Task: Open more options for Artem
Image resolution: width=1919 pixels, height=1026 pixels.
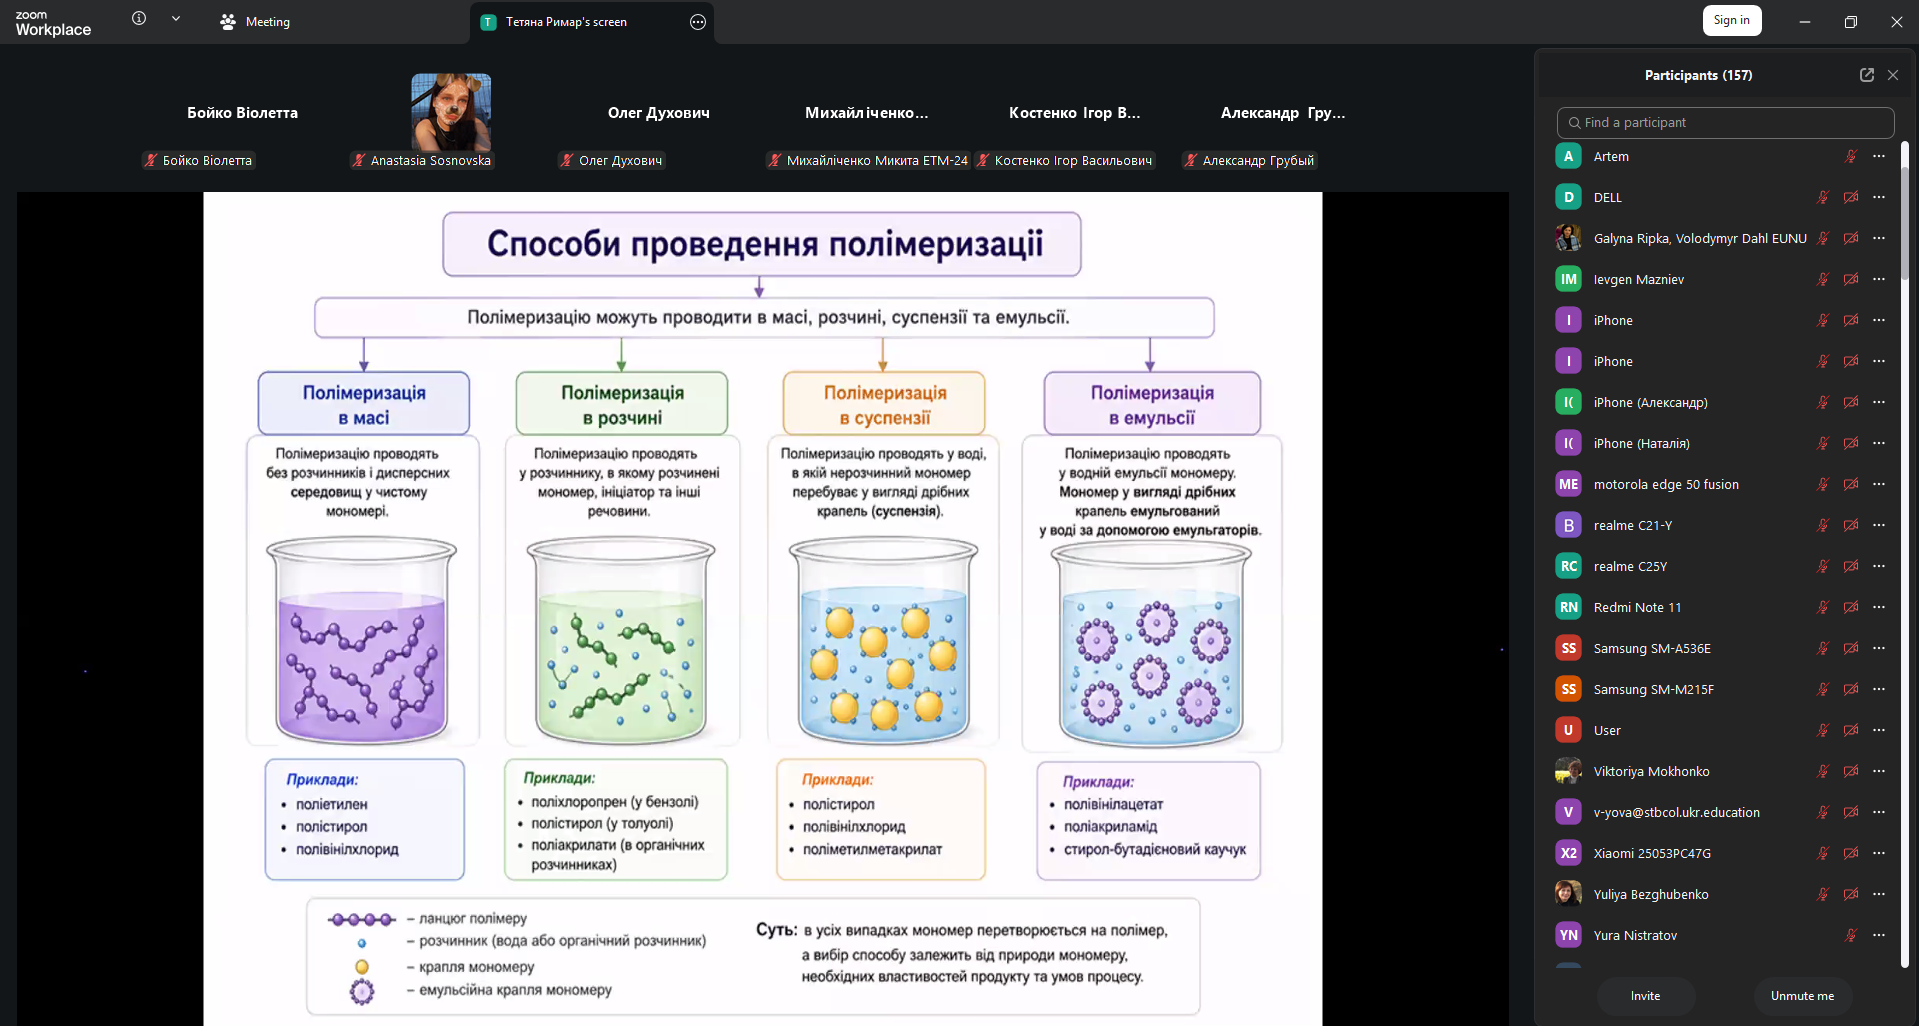Action: point(1879,156)
